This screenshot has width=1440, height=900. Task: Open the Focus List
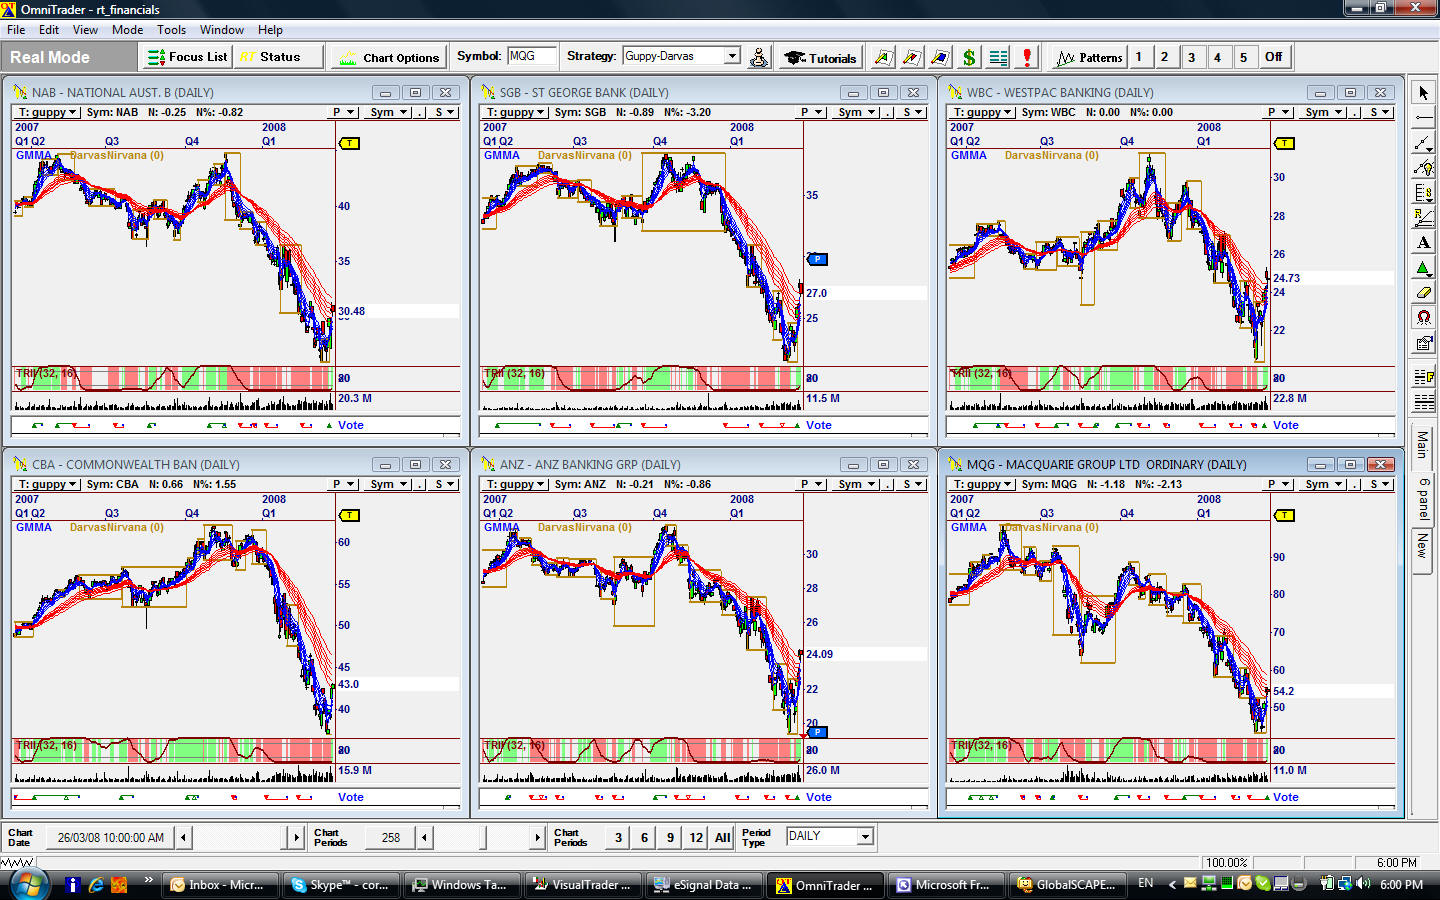coord(188,57)
